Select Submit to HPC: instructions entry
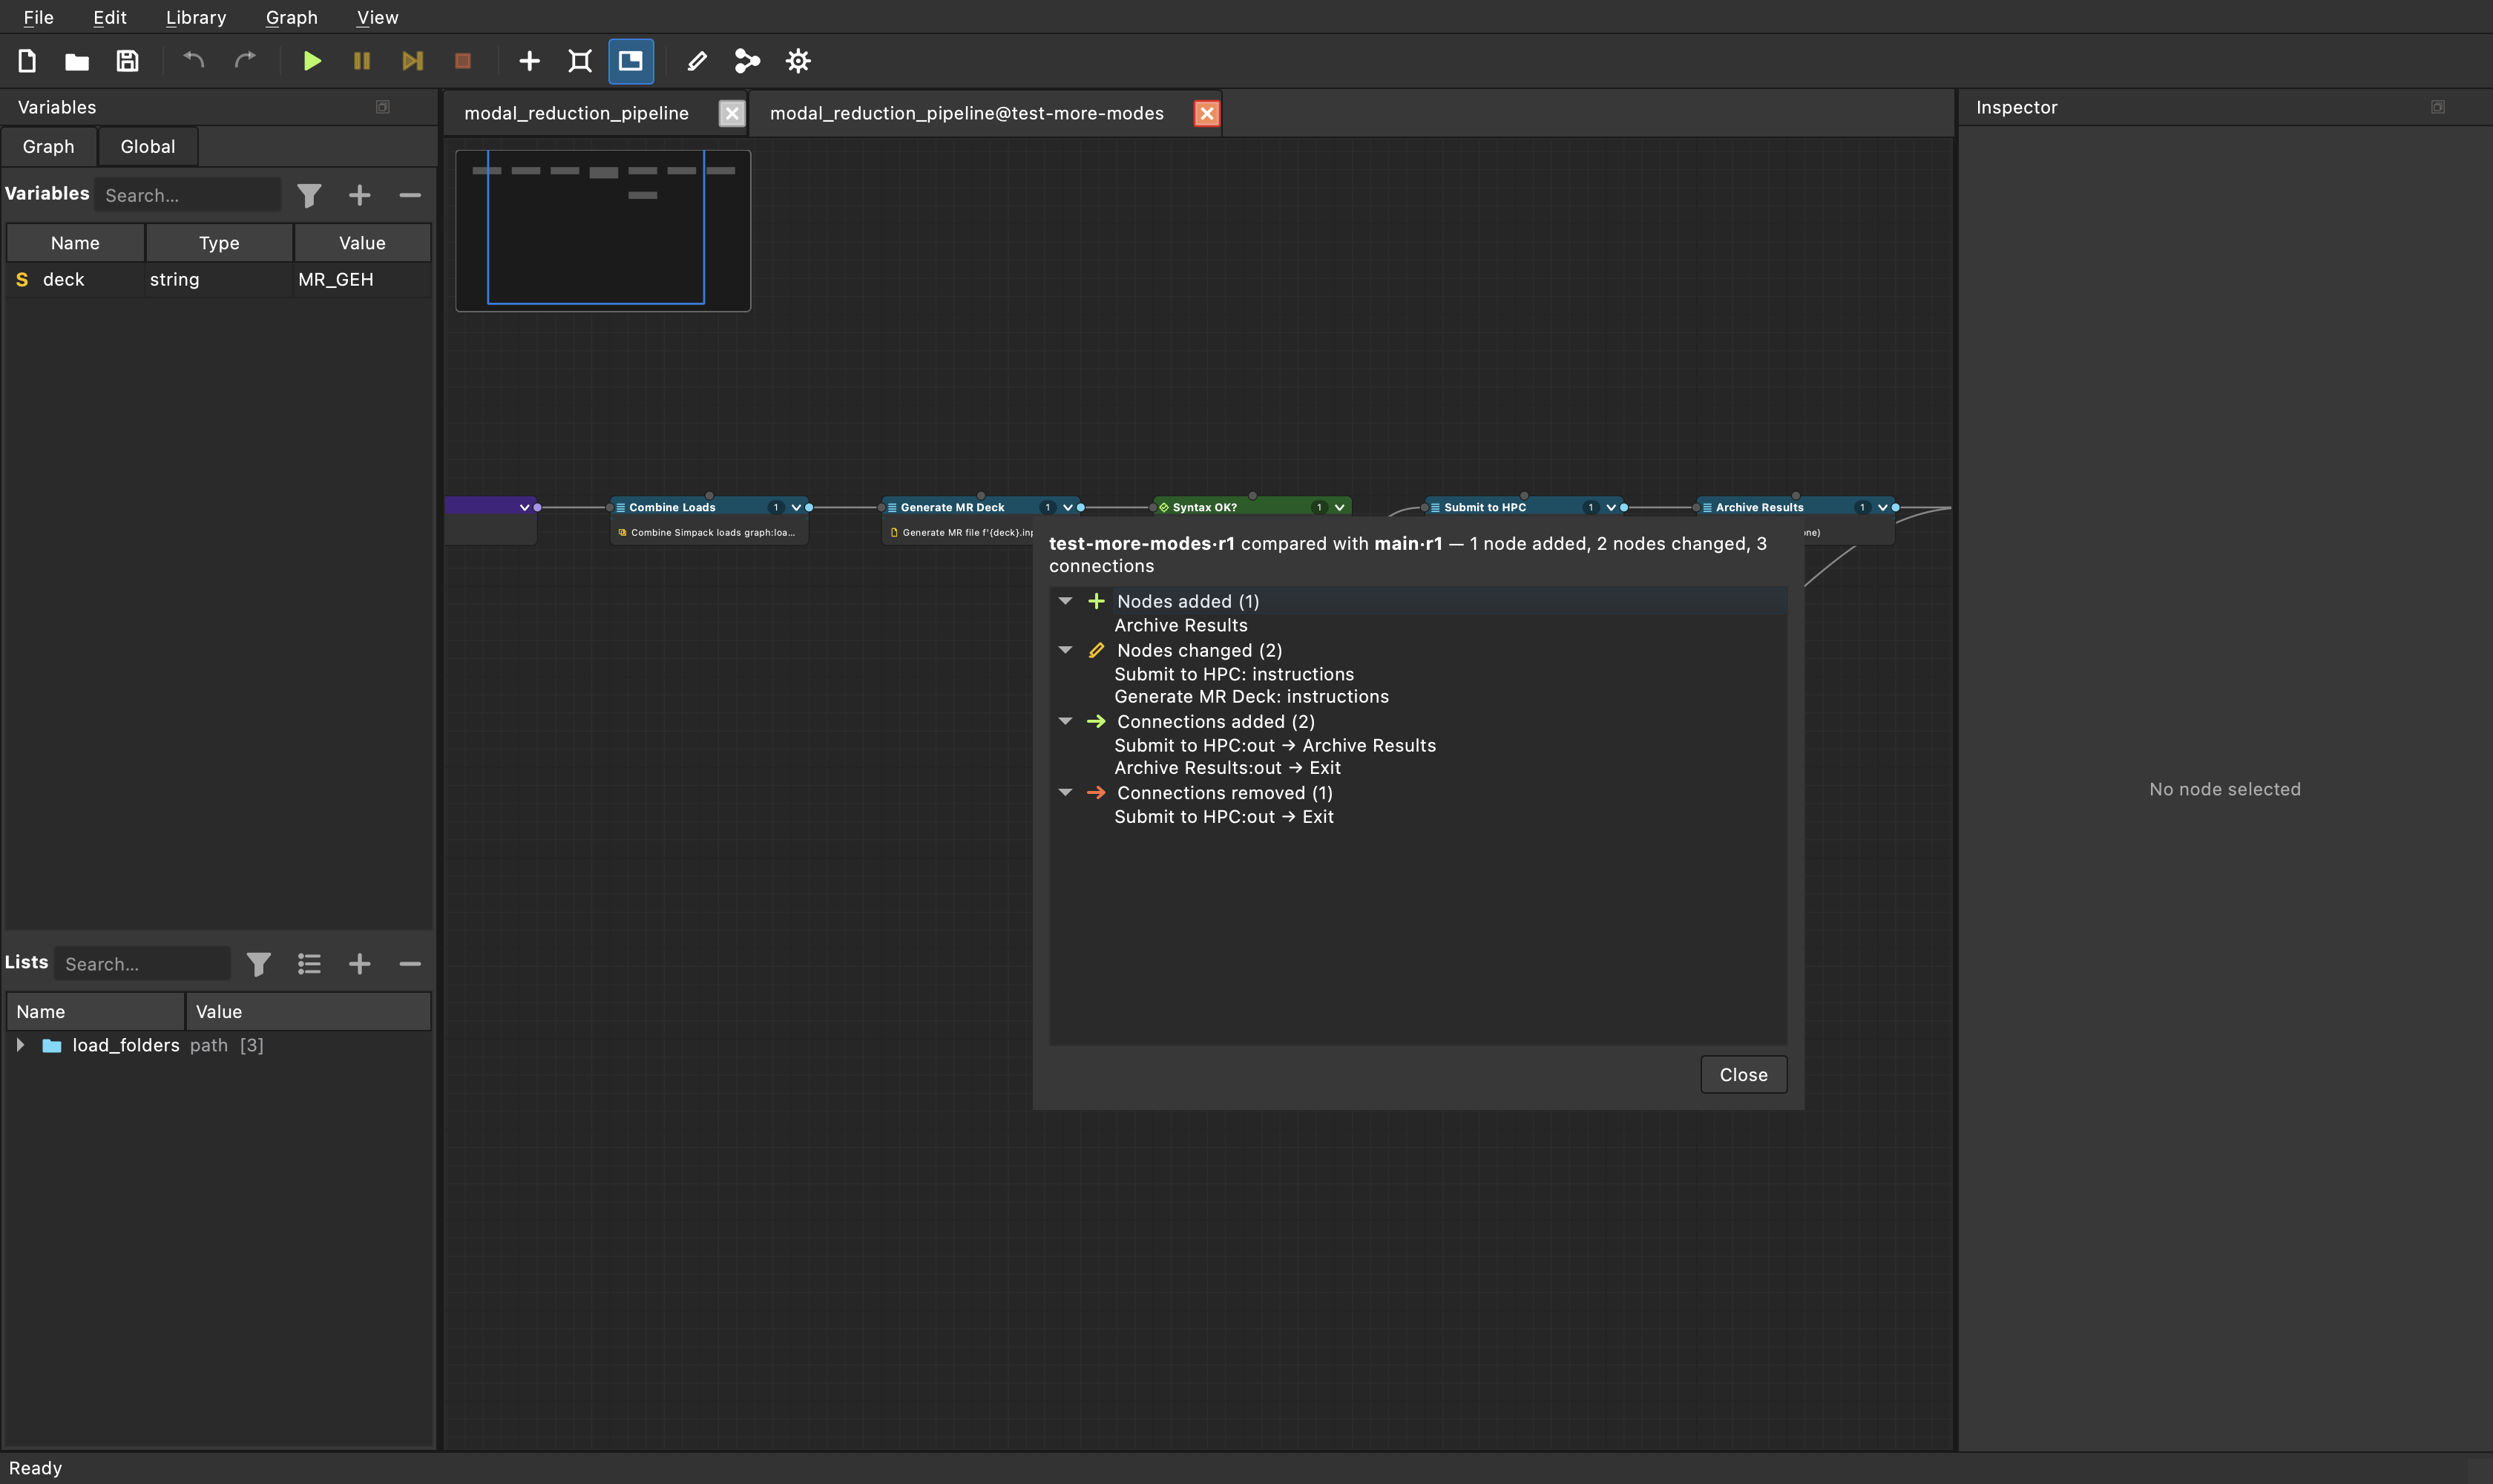Screen dimensions: 2493x1484 pos(1234,674)
